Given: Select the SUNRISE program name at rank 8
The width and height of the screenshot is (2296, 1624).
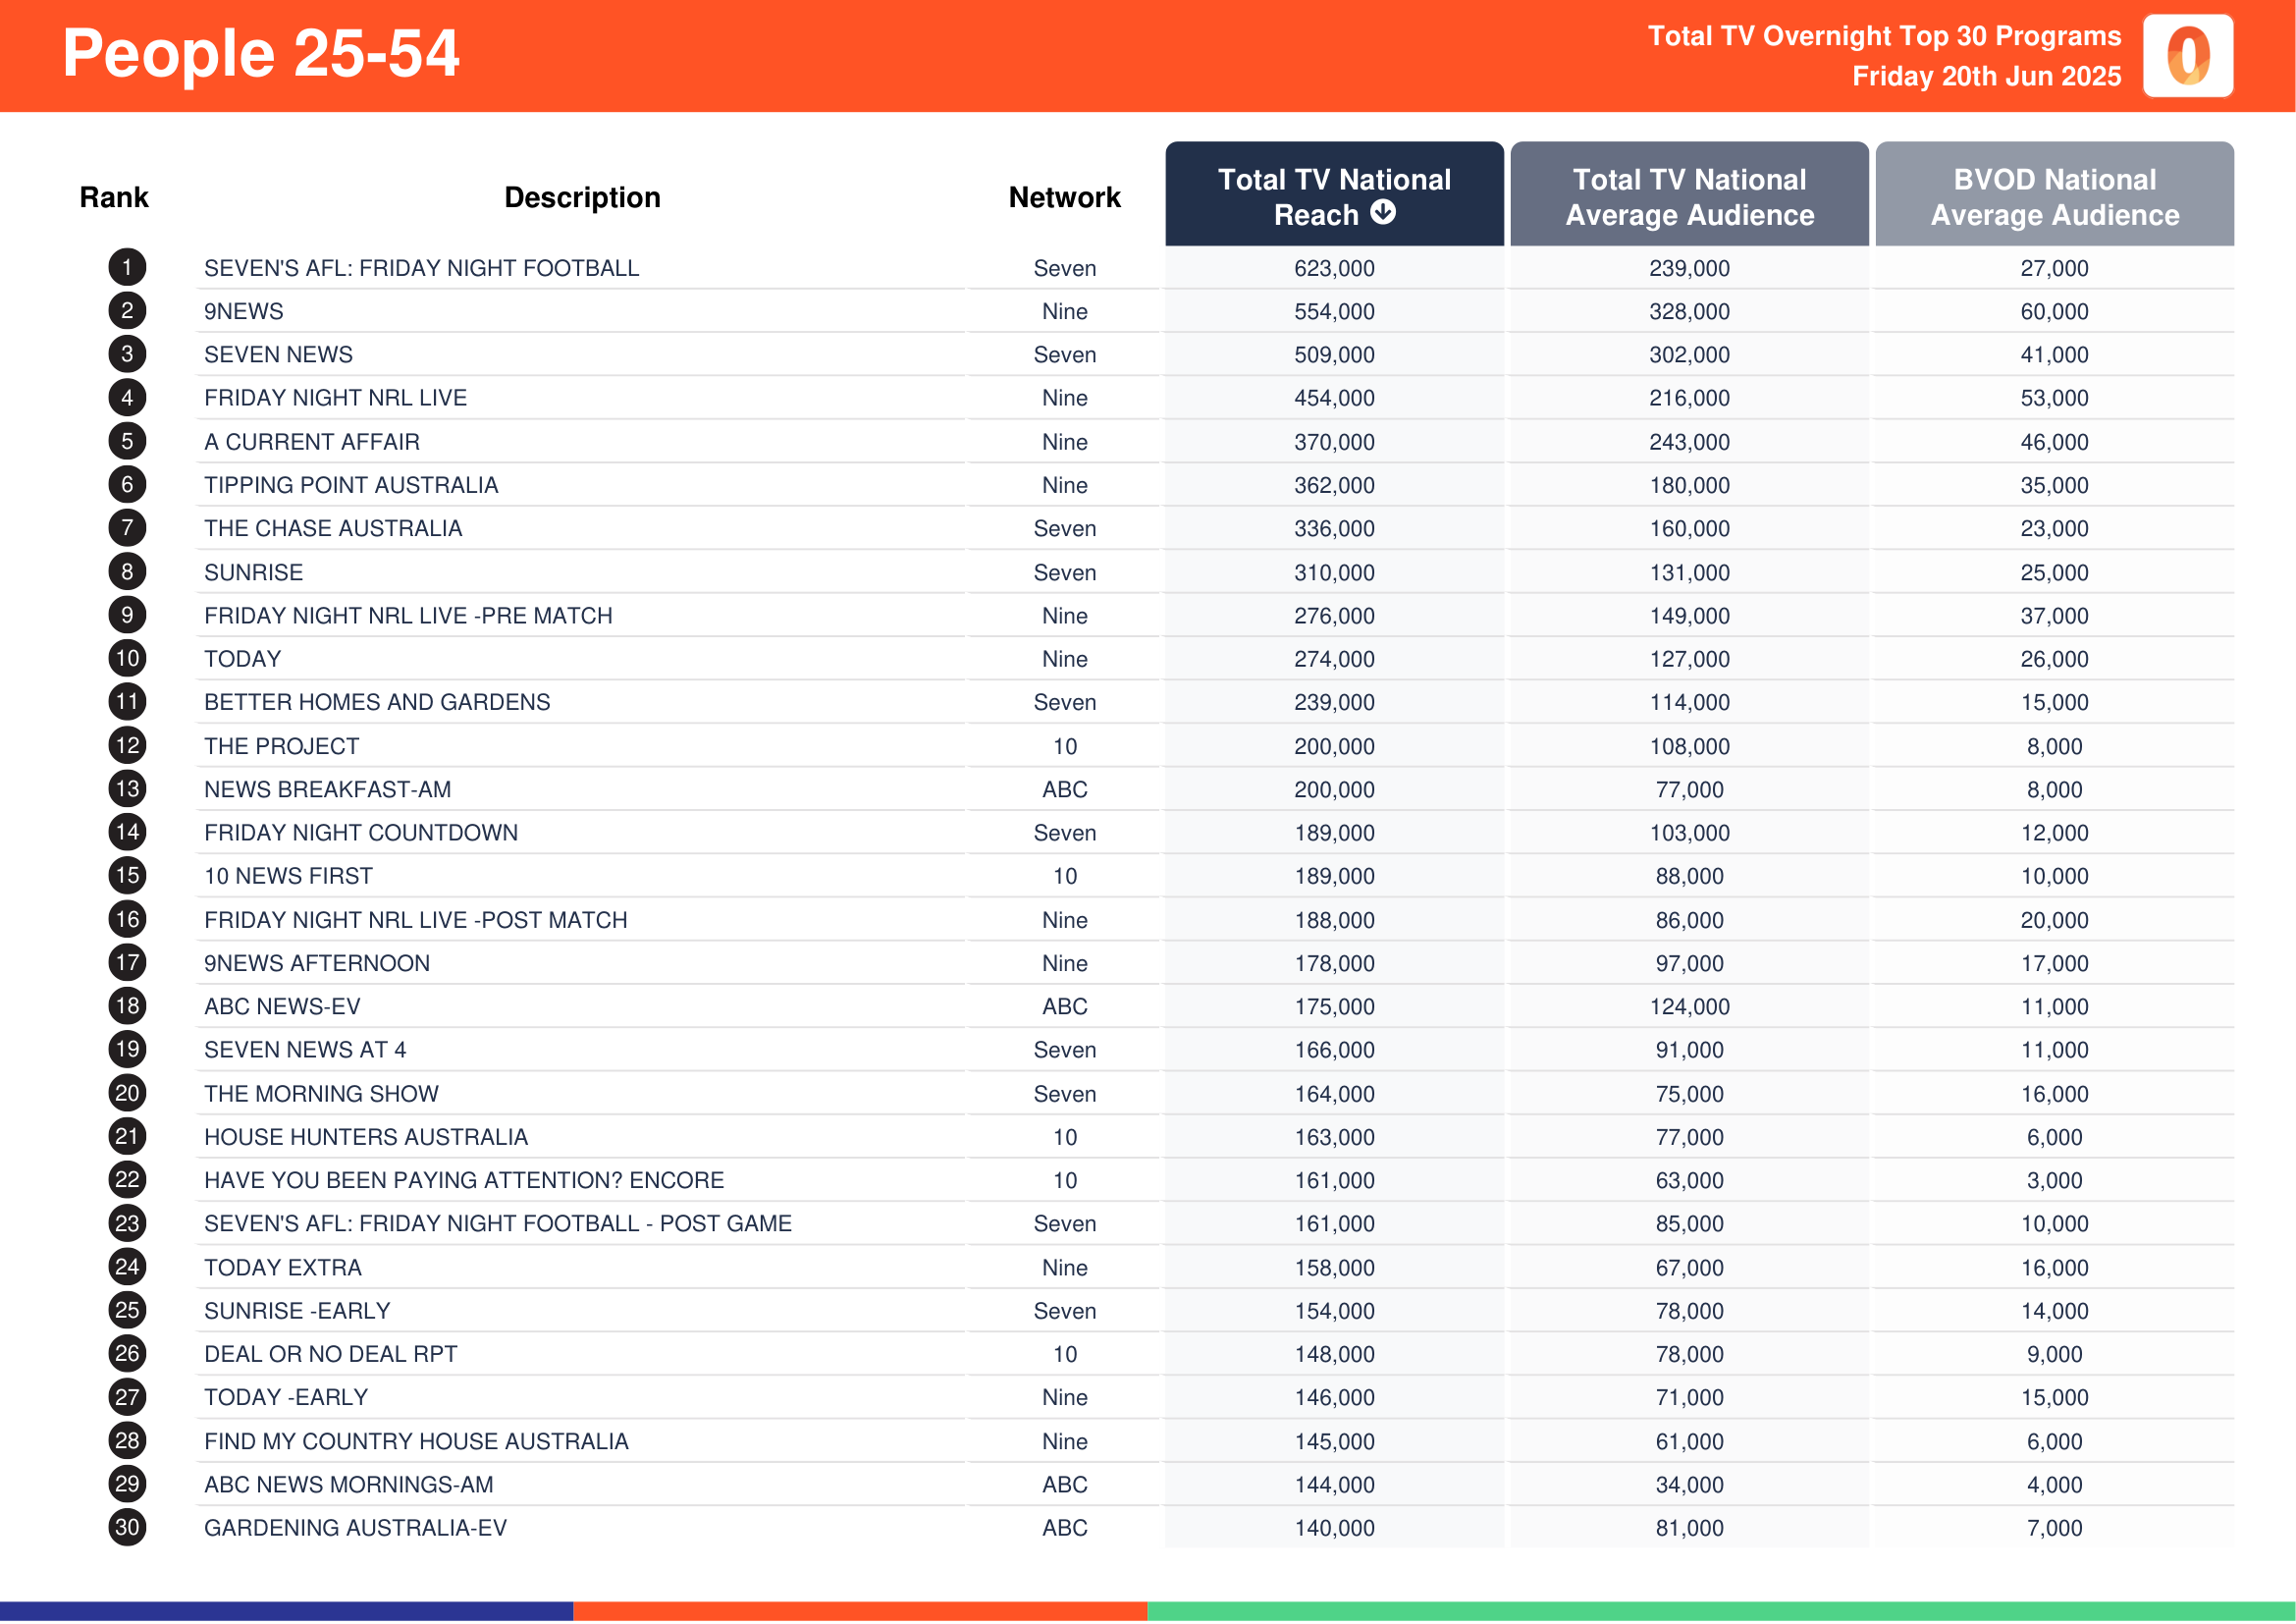Looking at the screenshot, I should pyautogui.click(x=253, y=572).
